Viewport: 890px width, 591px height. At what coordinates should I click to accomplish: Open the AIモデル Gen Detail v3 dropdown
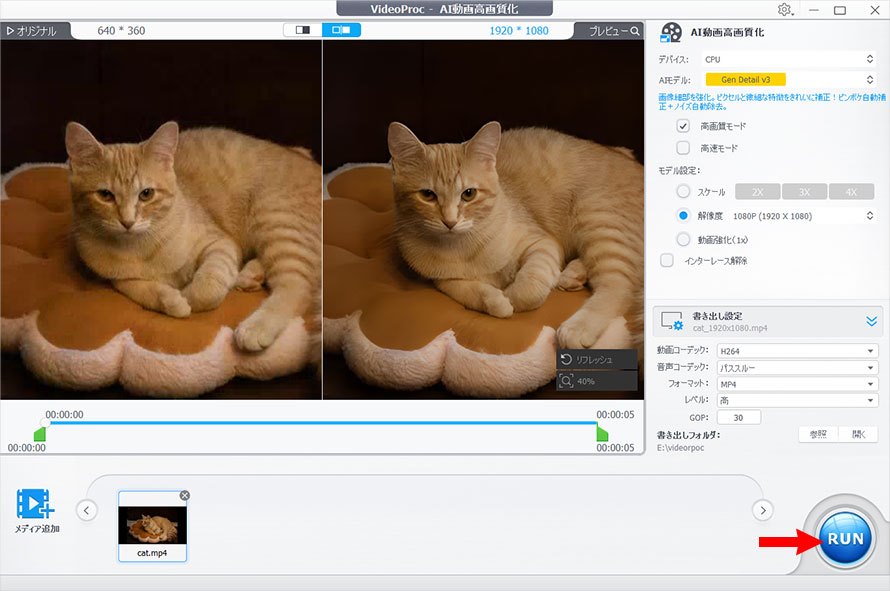click(x=746, y=78)
